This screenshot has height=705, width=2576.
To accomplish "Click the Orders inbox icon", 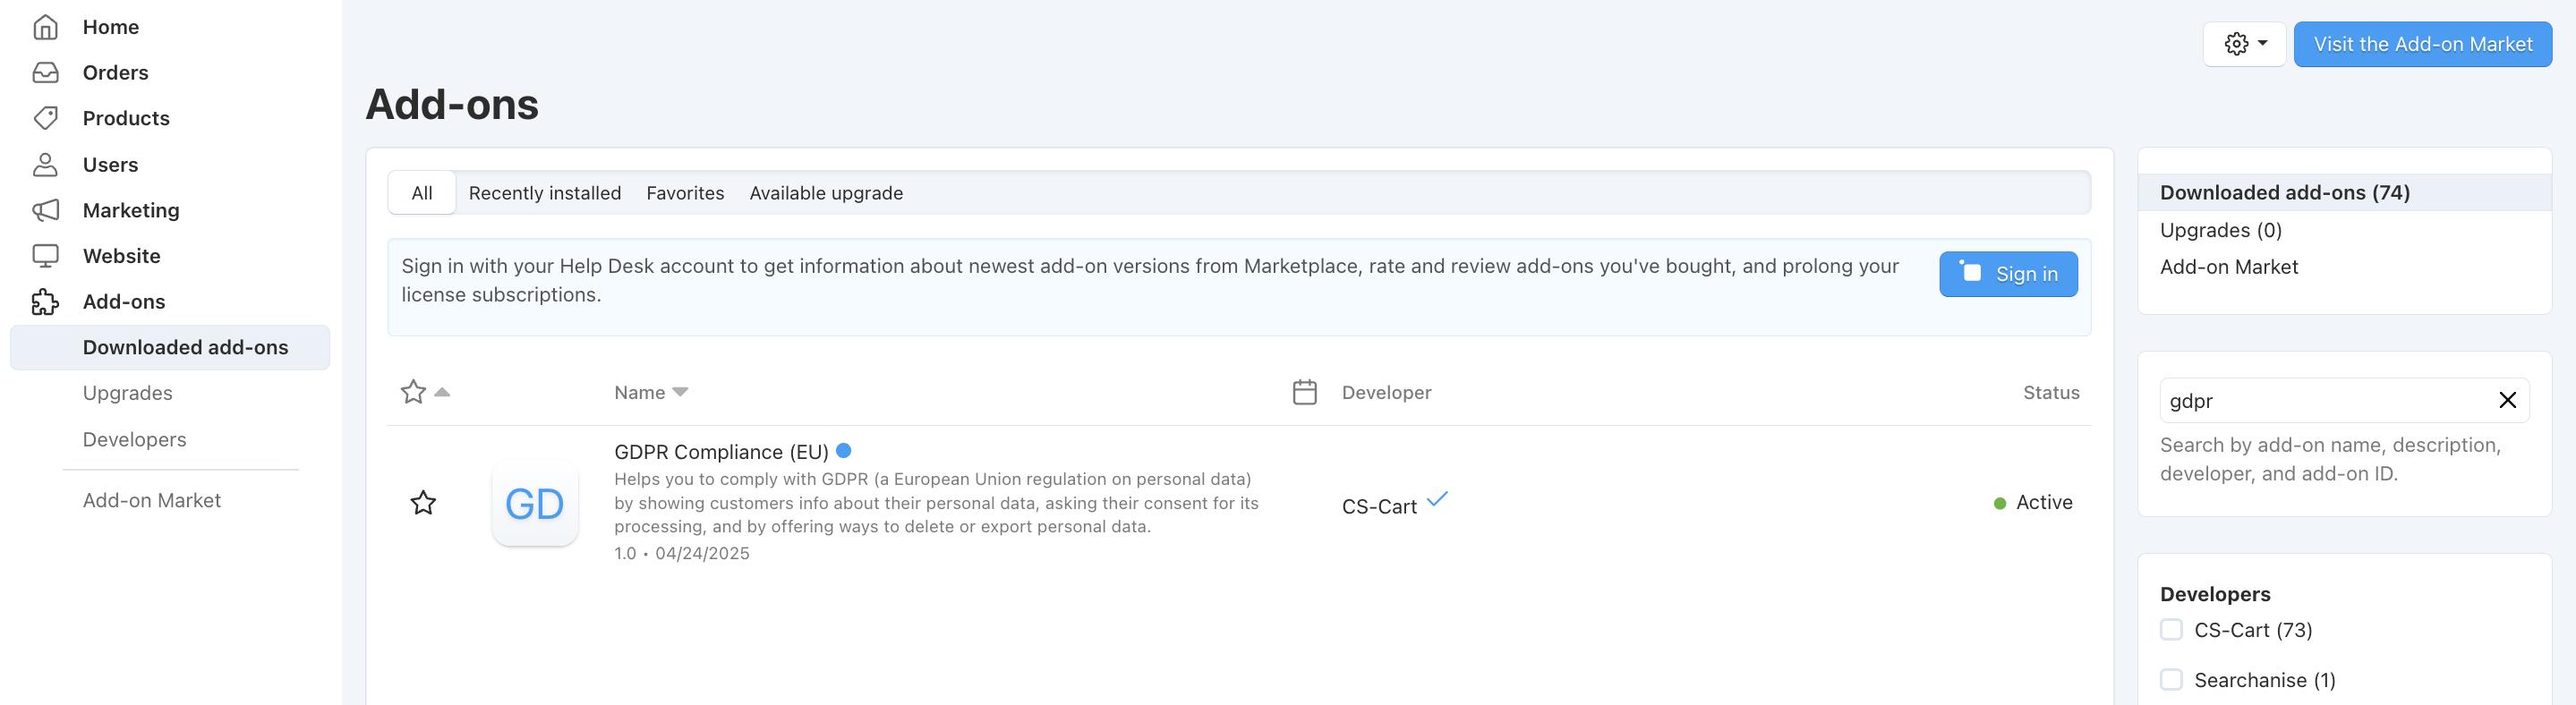I will tap(46, 73).
